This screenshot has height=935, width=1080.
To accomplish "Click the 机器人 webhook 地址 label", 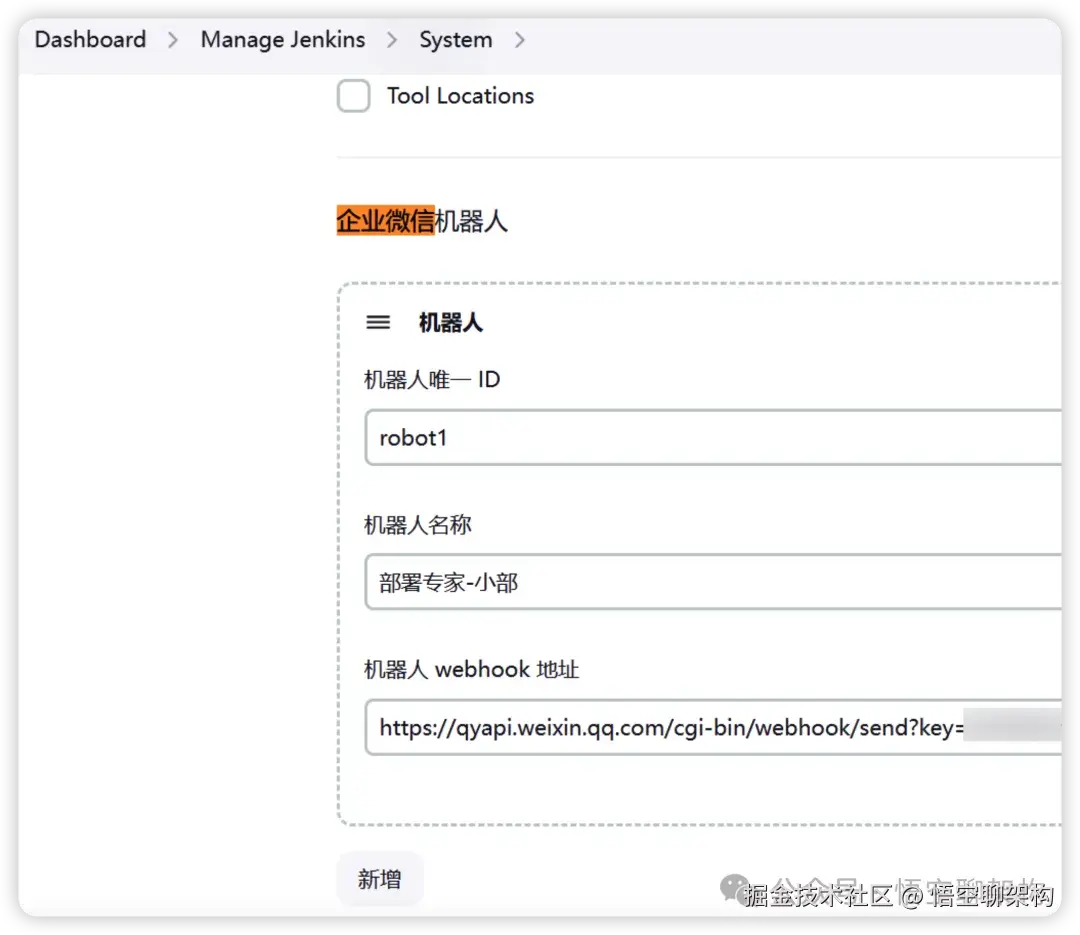I will [x=471, y=669].
